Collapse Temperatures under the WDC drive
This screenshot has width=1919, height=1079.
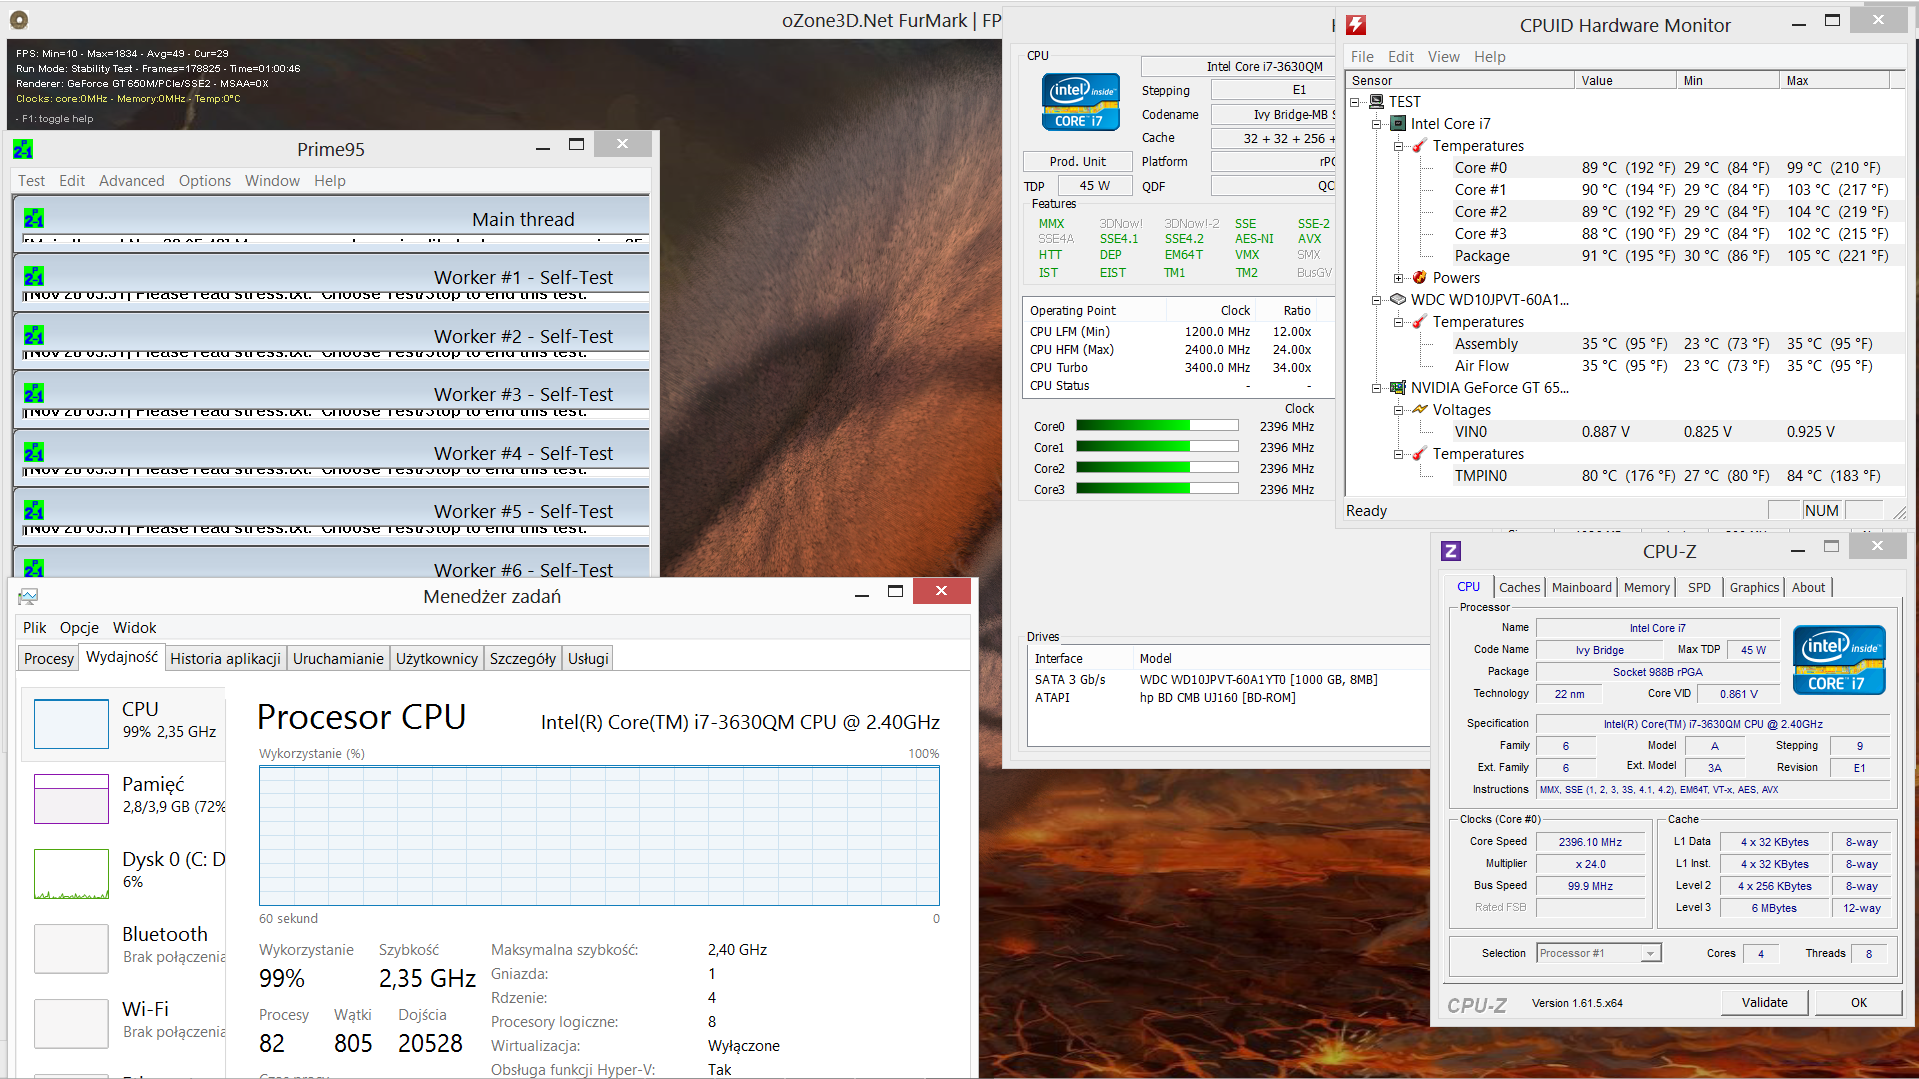pos(1398,322)
